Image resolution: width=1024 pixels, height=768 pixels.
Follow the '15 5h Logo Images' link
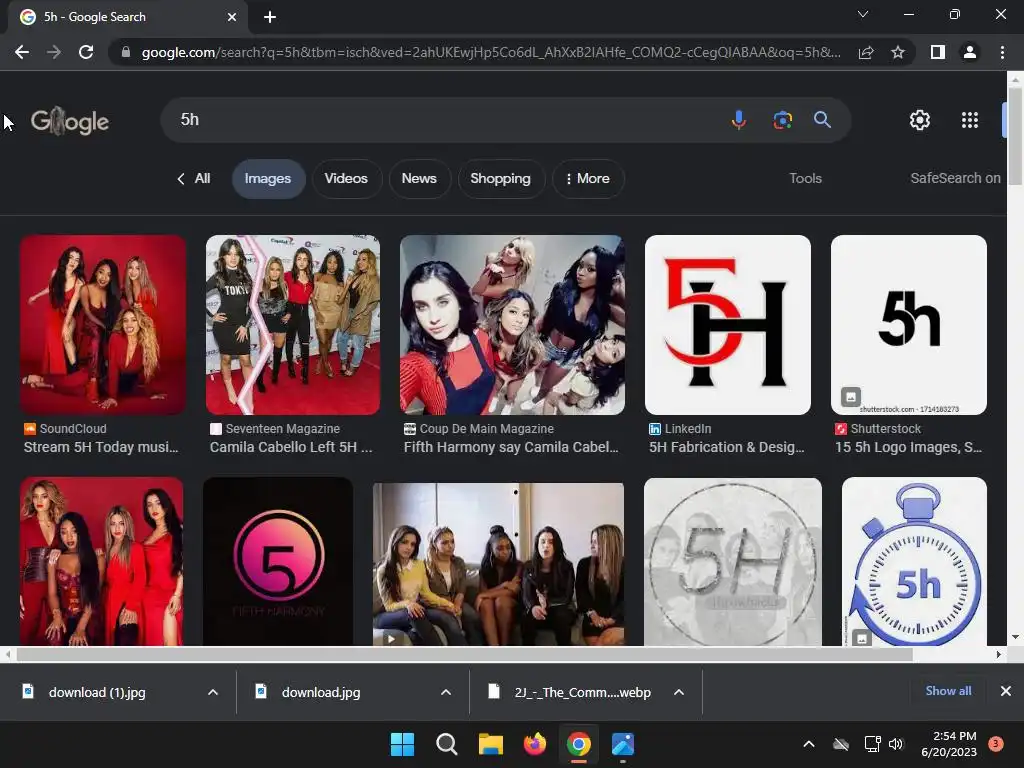(x=908, y=447)
